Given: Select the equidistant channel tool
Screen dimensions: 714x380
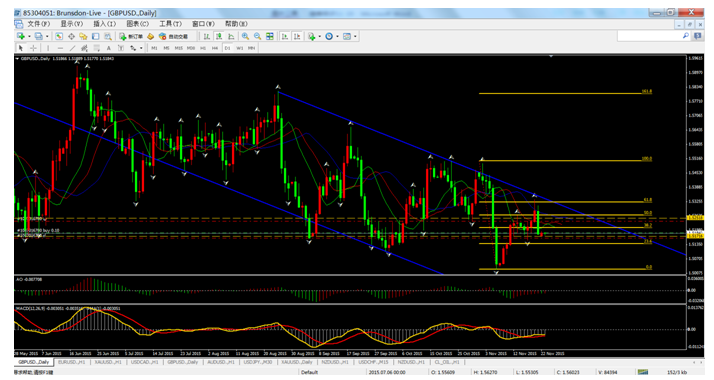Looking at the screenshot, I should [x=84, y=48].
